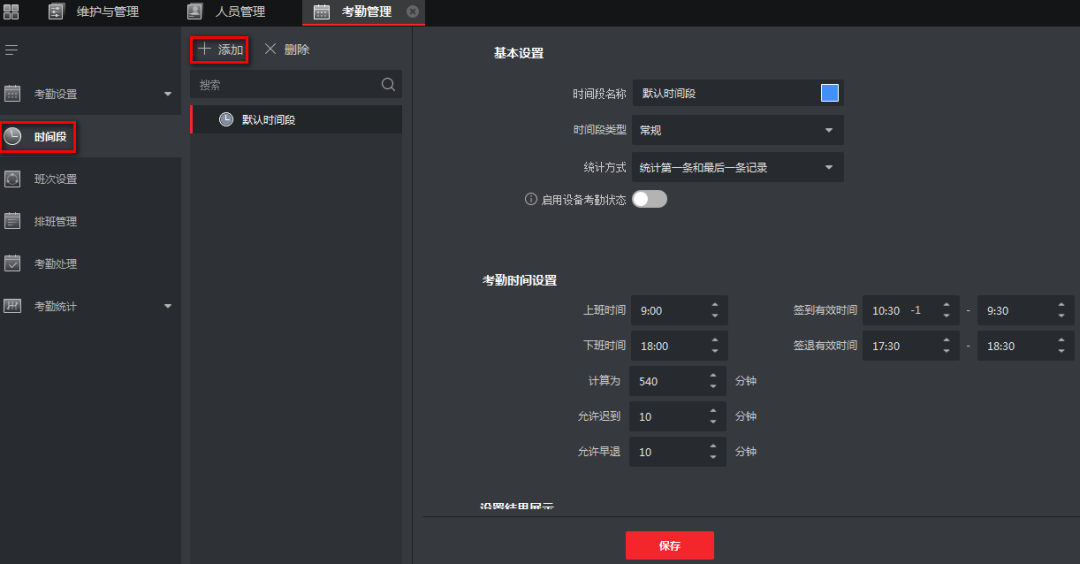
Task: Click the red 保存 button
Action: point(669,546)
